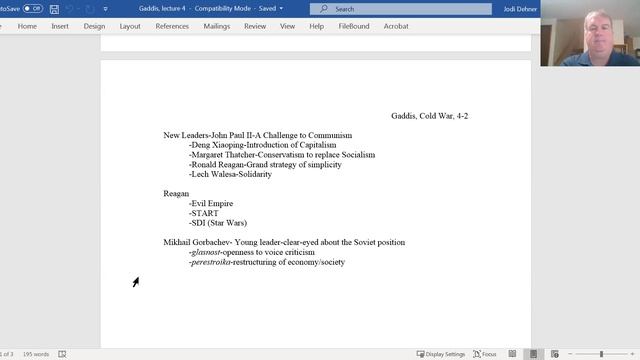Open the Insert ribbon tab
This screenshot has width=640, height=360.
pyautogui.click(x=60, y=26)
